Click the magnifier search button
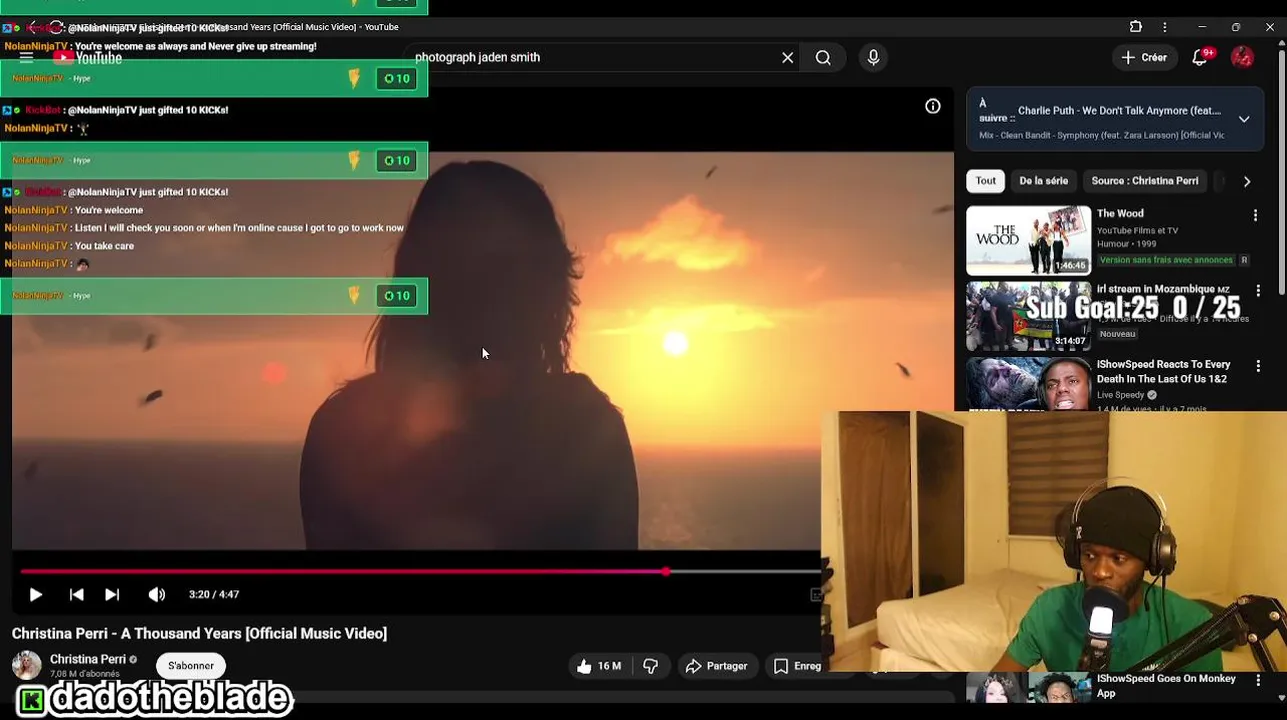This screenshot has width=1287, height=720. click(x=823, y=58)
